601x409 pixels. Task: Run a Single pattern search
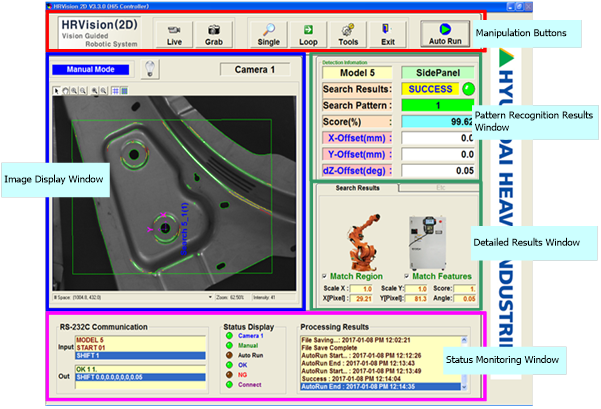(268, 34)
